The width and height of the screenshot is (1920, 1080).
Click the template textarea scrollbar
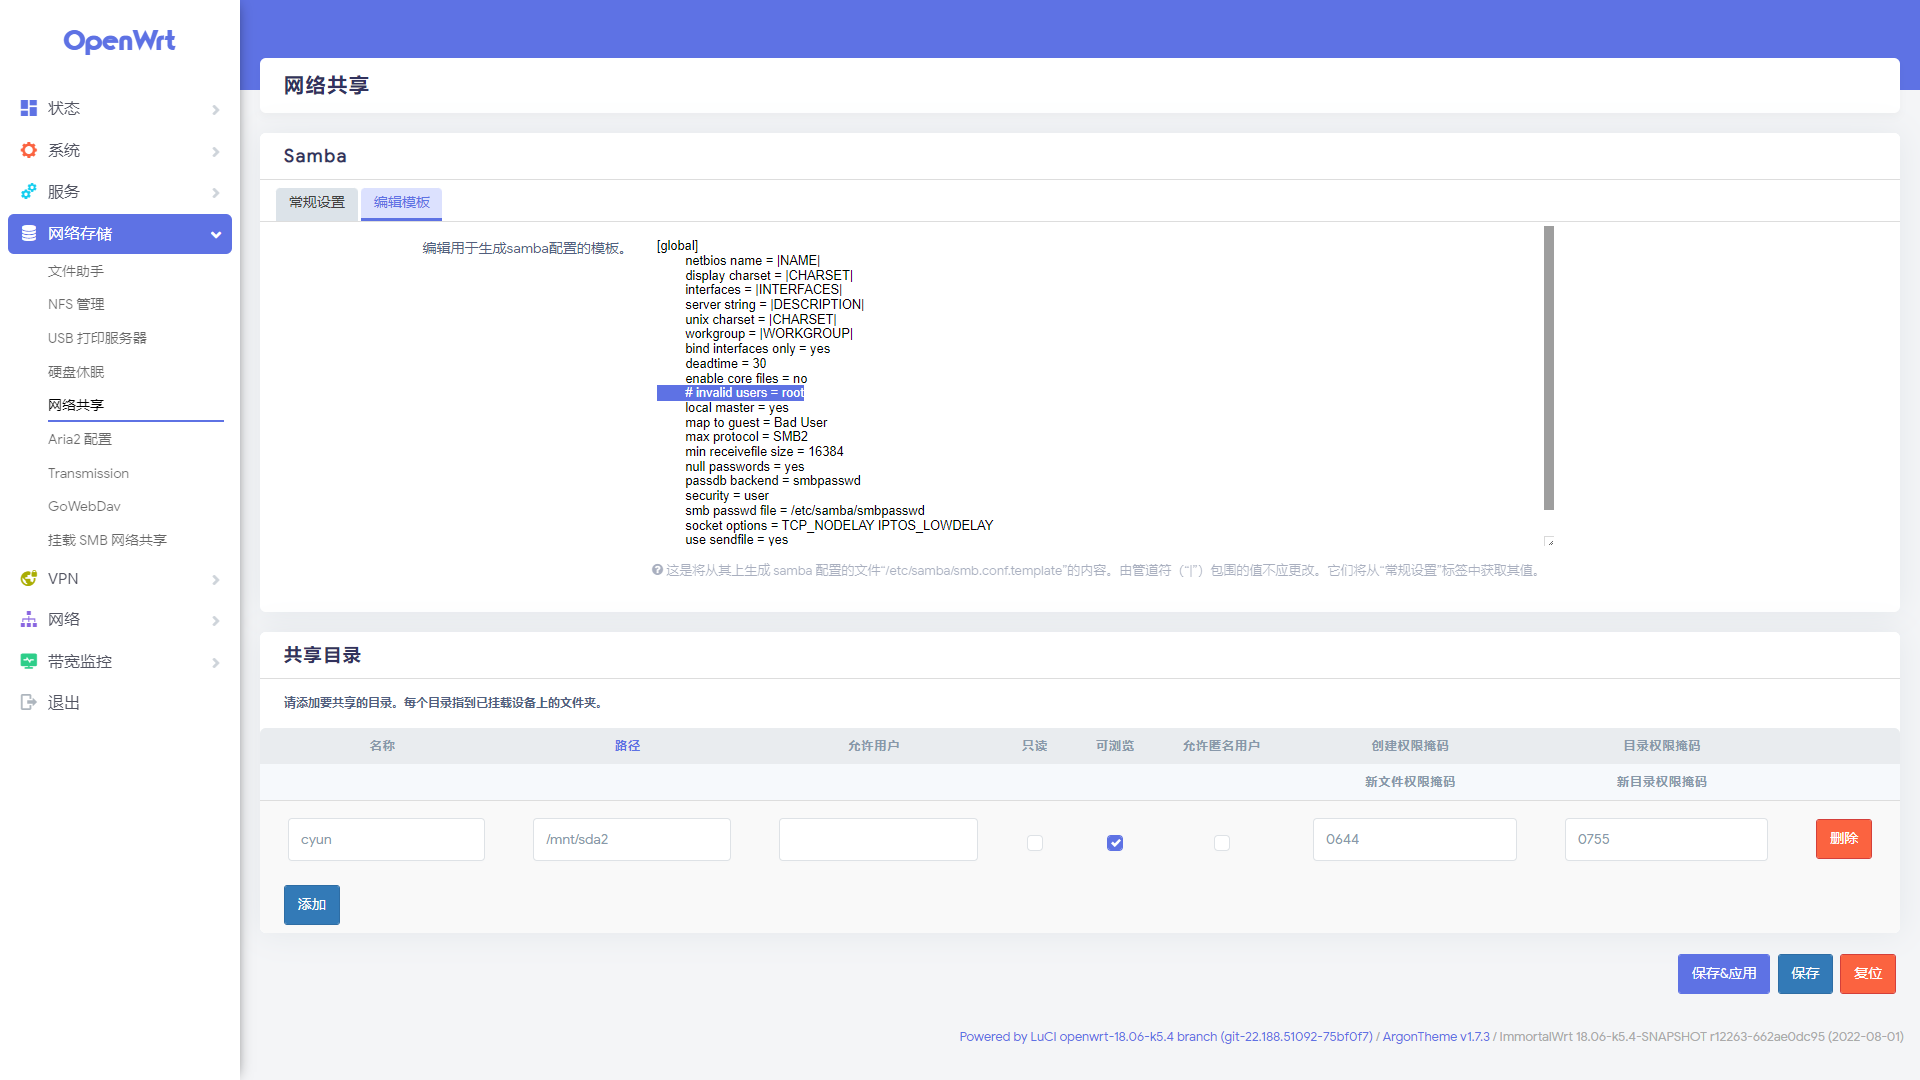tap(1549, 368)
